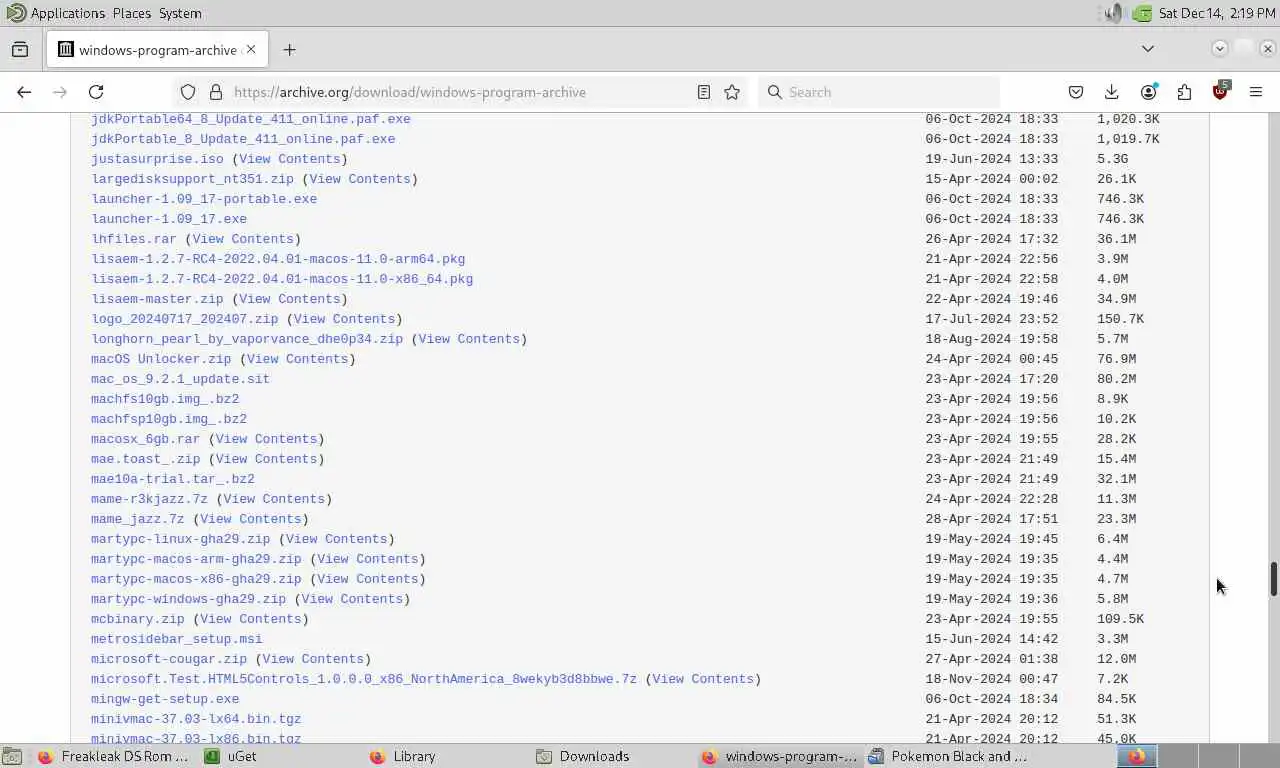
Task: Open martypc-linux-gha29.zip link
Action: 180,539
